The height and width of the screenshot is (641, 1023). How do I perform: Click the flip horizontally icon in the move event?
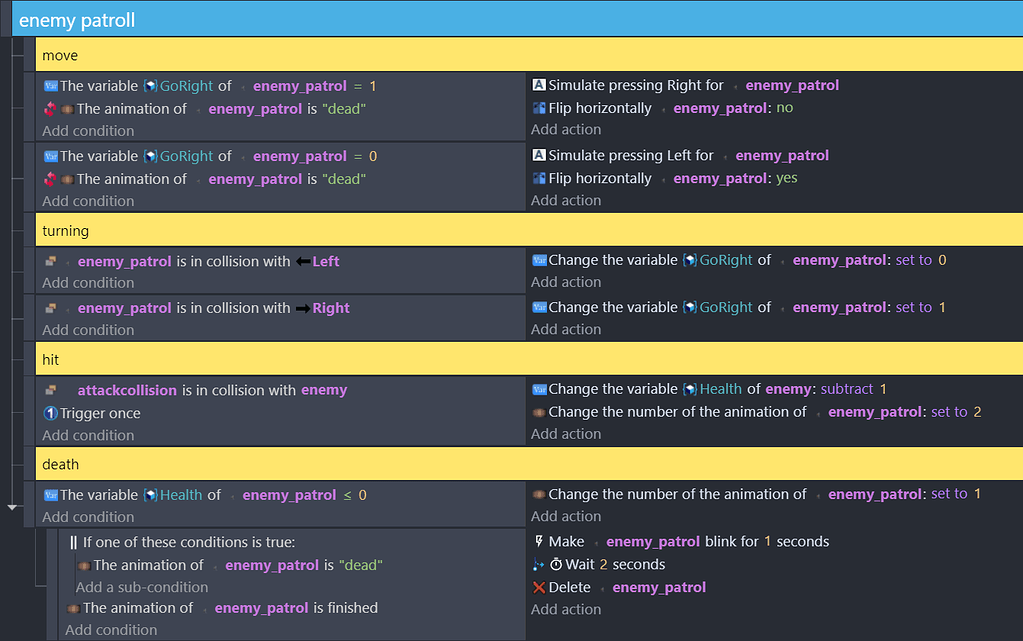537,107
